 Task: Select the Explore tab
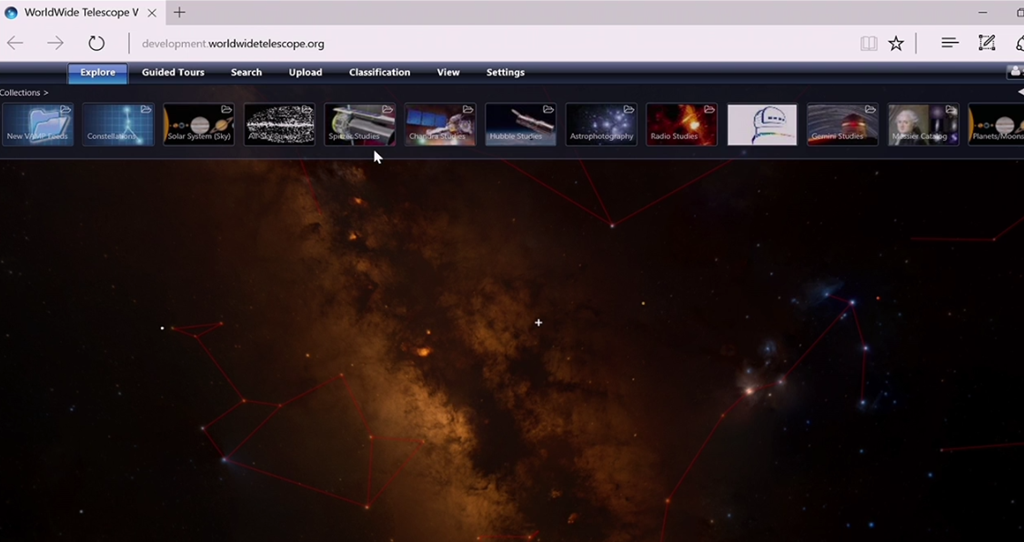click(x=98, y=72)
